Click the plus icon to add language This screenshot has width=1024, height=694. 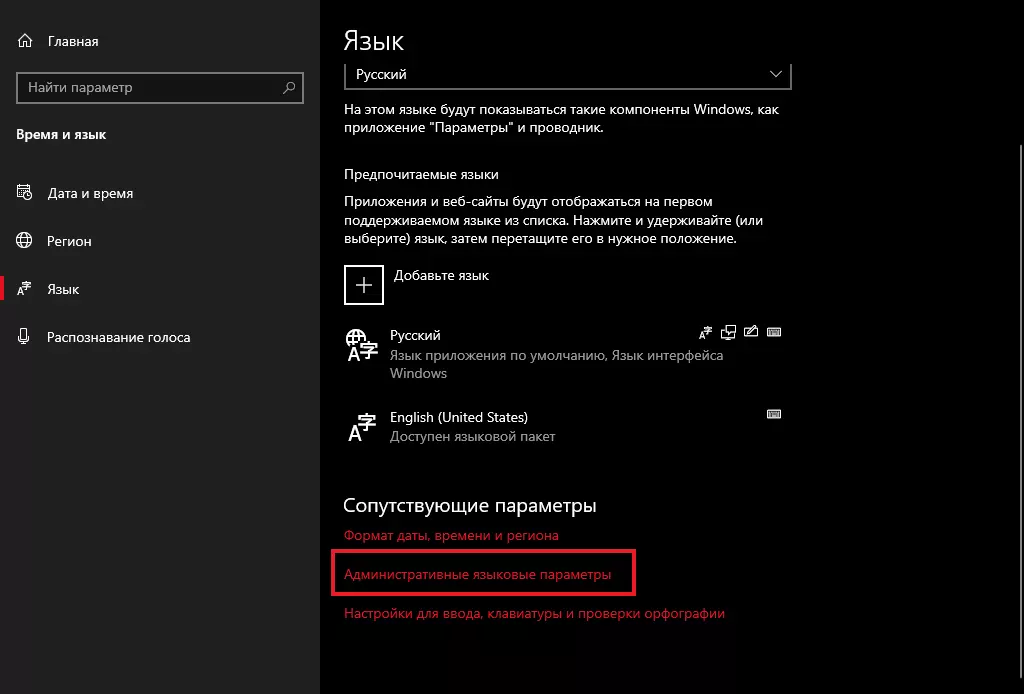point(363,284)
